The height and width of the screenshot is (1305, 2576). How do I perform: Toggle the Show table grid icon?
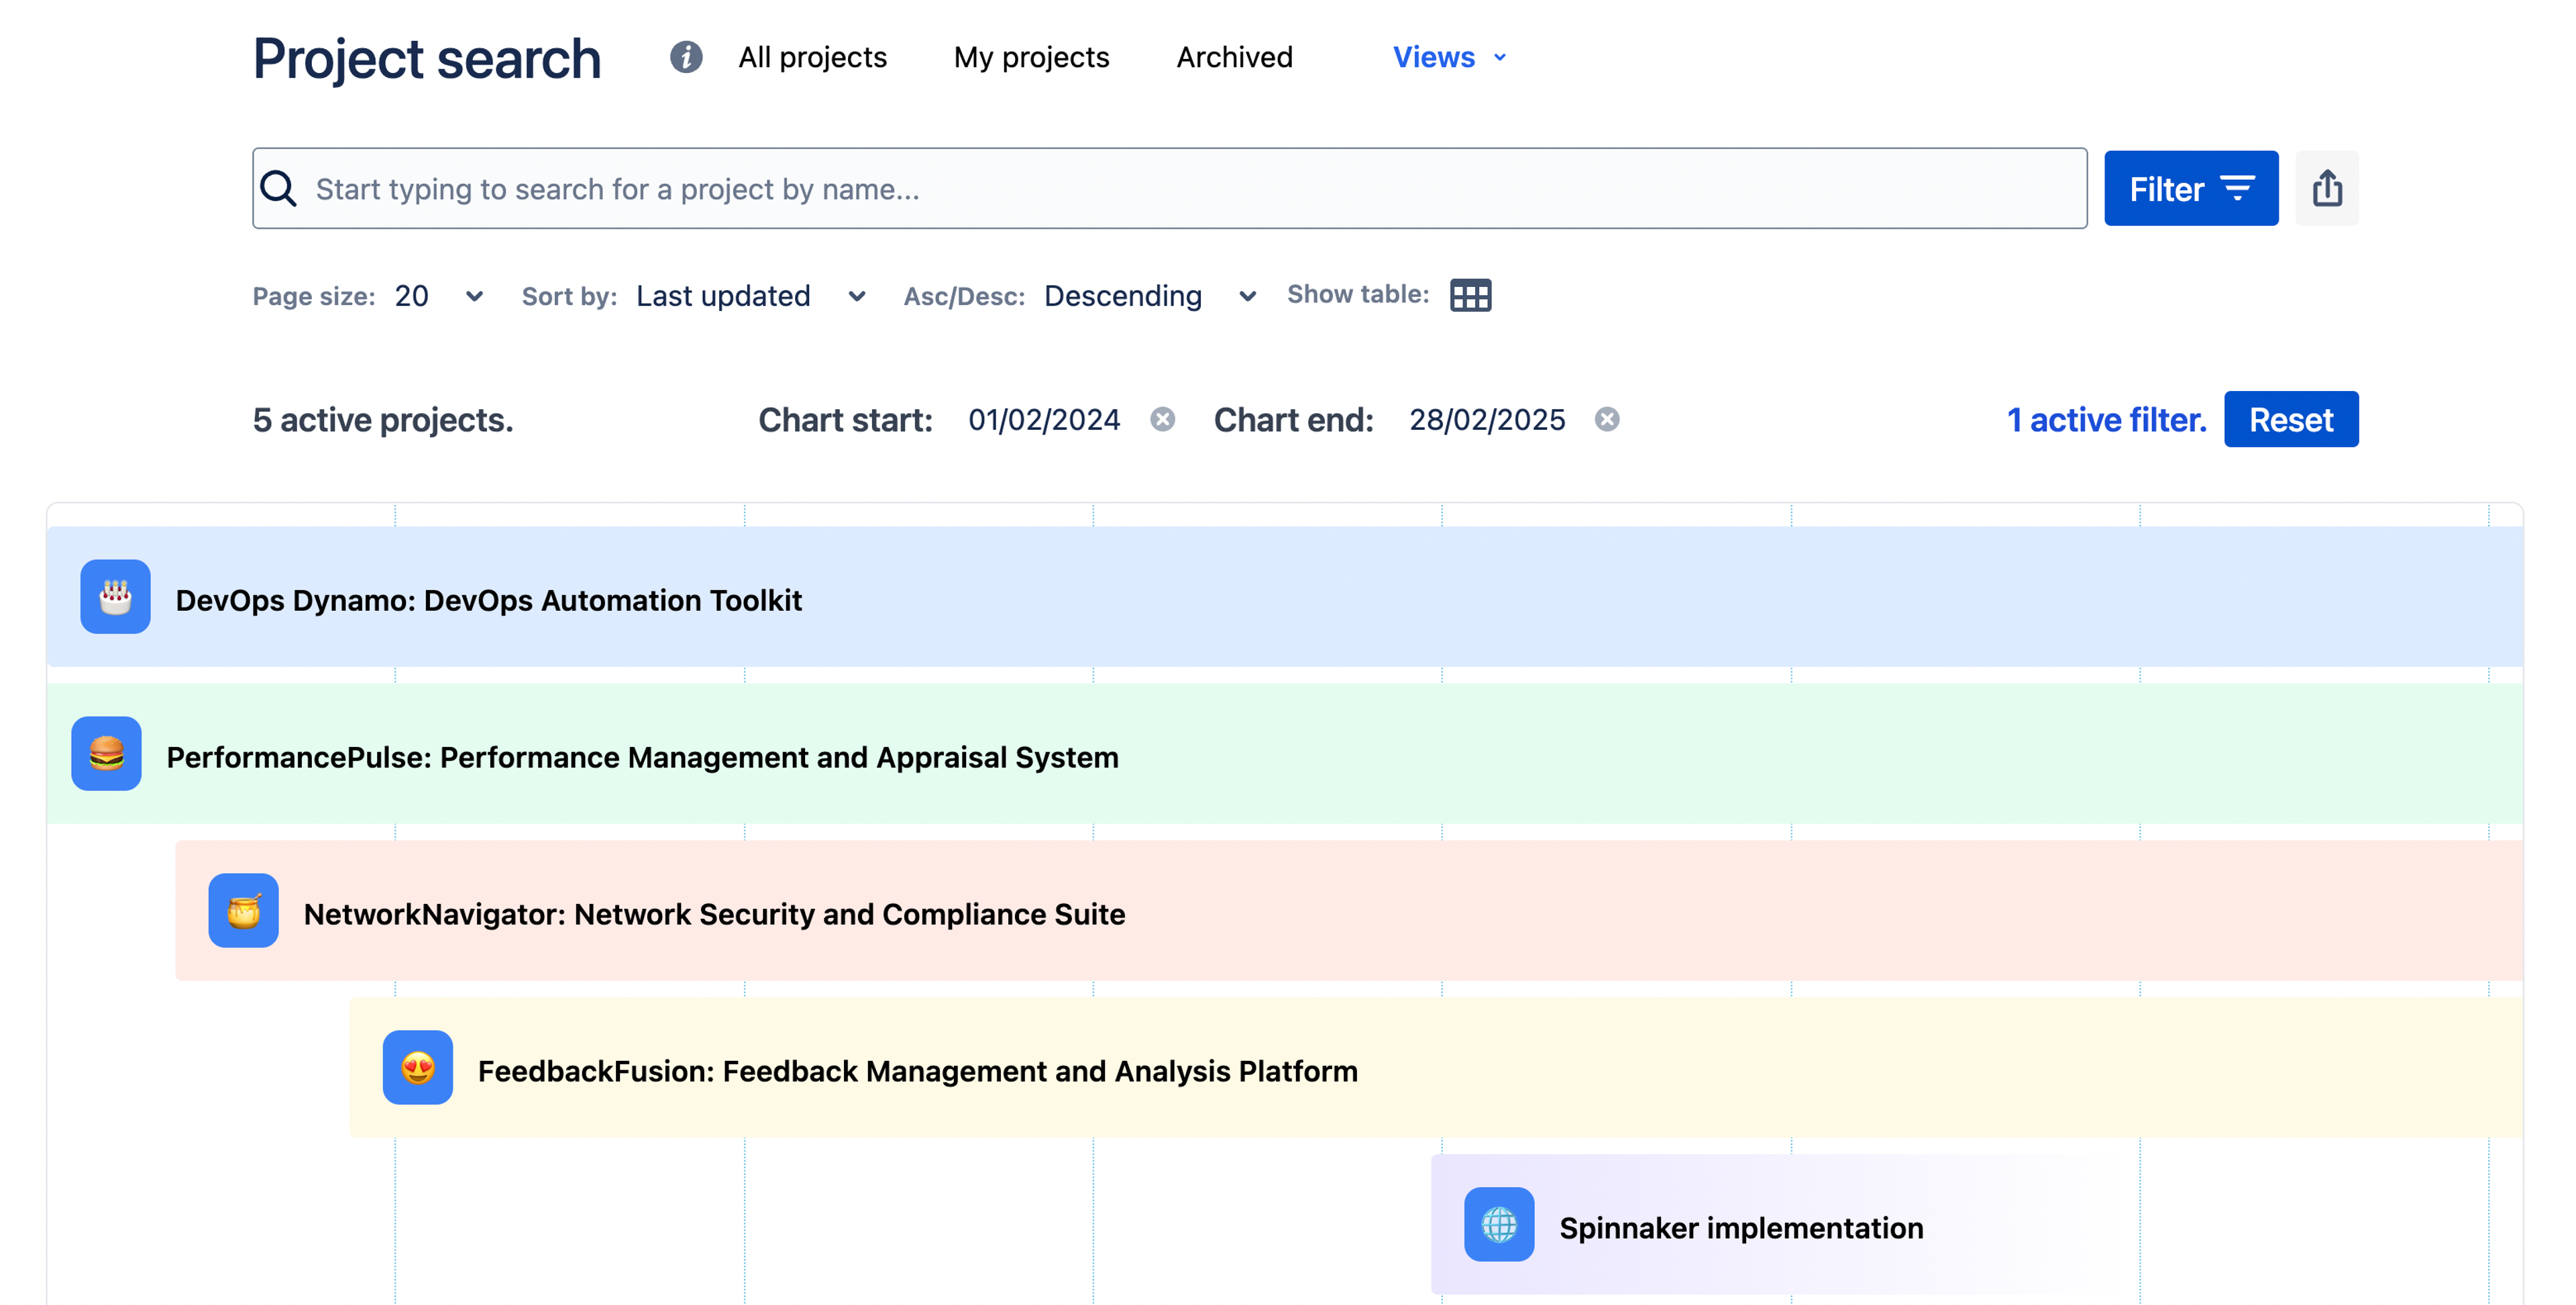click(x=1470, y=295)
